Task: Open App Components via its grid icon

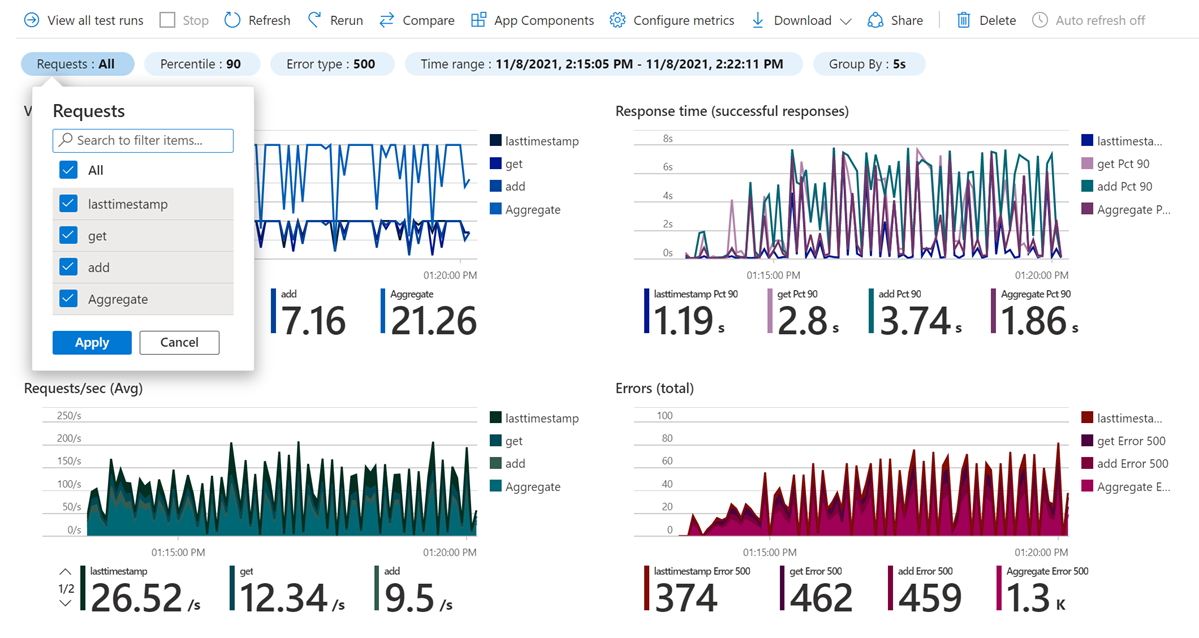Action: click(479, 20)
